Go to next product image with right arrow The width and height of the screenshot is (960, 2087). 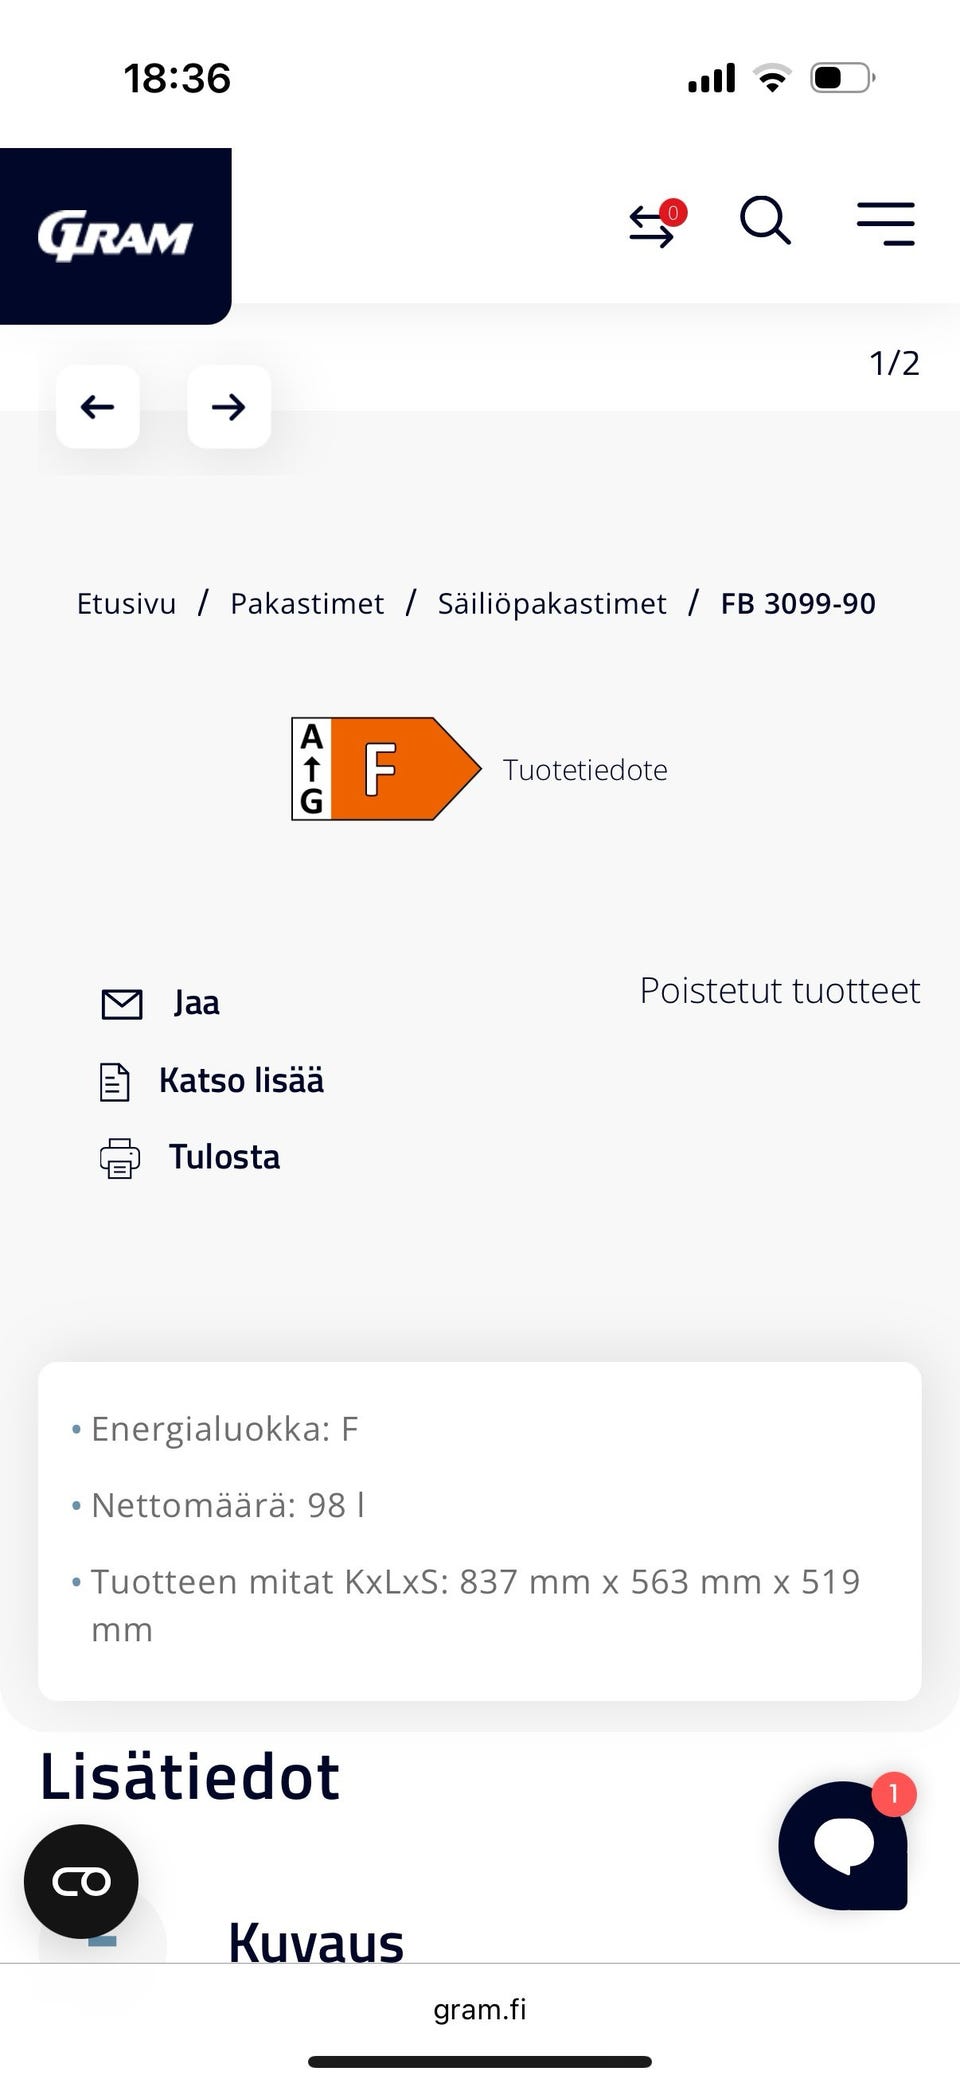(x=228, y=407)
